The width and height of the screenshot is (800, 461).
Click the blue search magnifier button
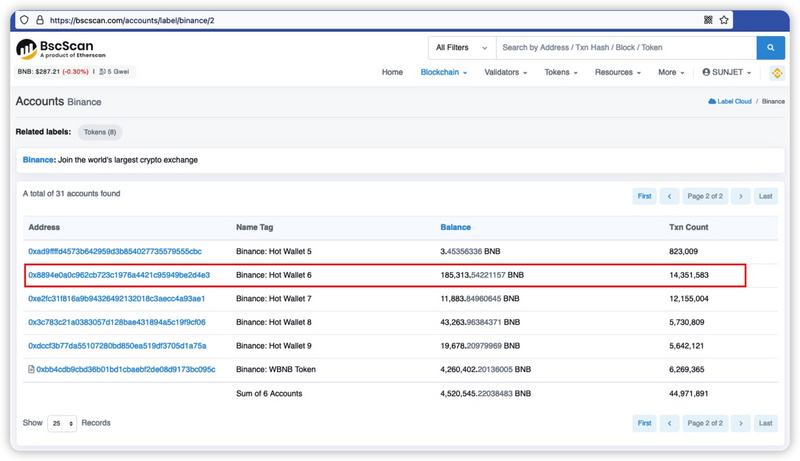pos(770,47)
